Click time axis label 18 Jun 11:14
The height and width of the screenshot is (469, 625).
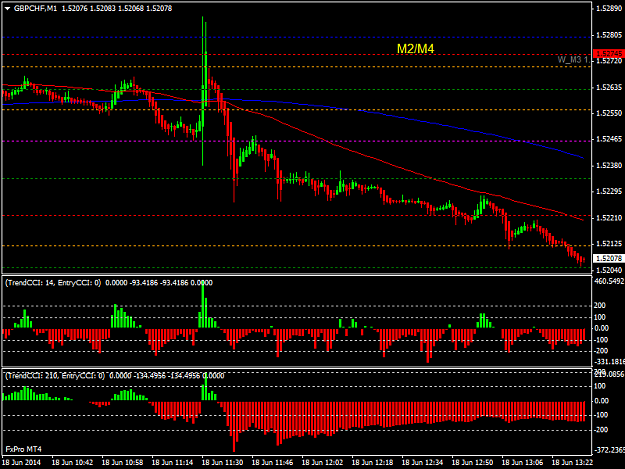pyautogui.click(x=173, y=463)
